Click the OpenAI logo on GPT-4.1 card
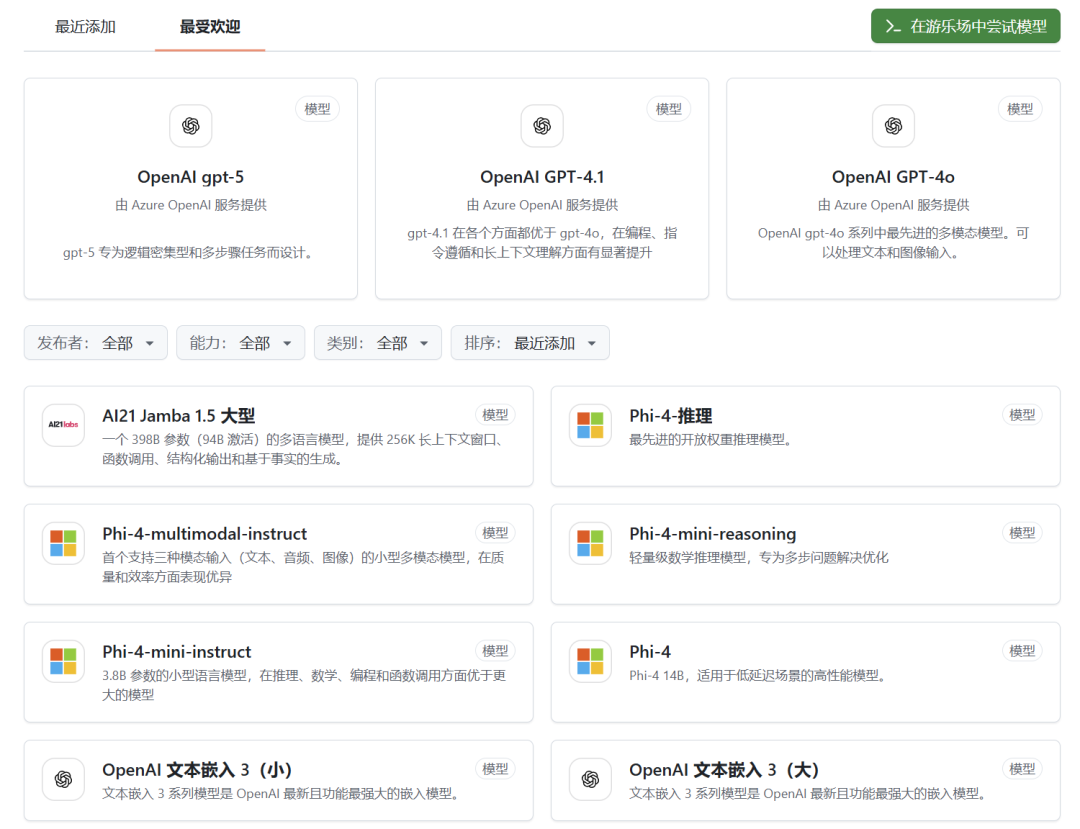Screen dimensions: 1080x829 tap(542, 126)
